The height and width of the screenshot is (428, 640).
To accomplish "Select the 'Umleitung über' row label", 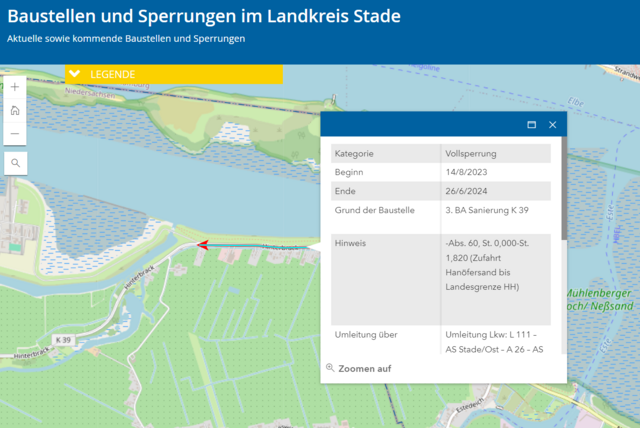I will 366,335.
